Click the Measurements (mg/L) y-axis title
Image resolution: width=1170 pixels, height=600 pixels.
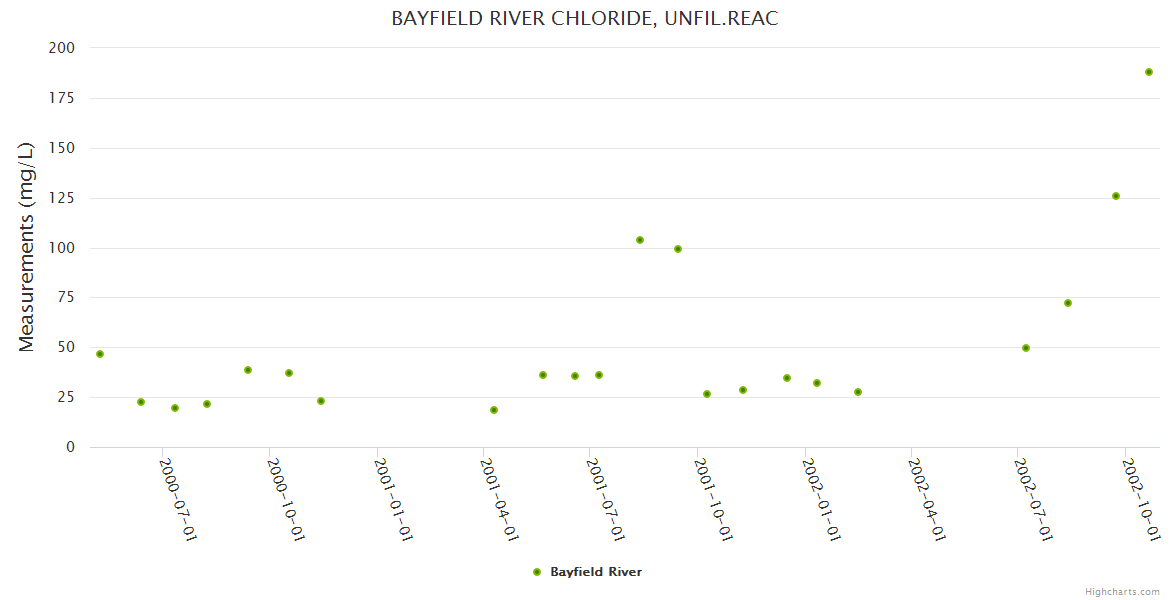(27, 246)
